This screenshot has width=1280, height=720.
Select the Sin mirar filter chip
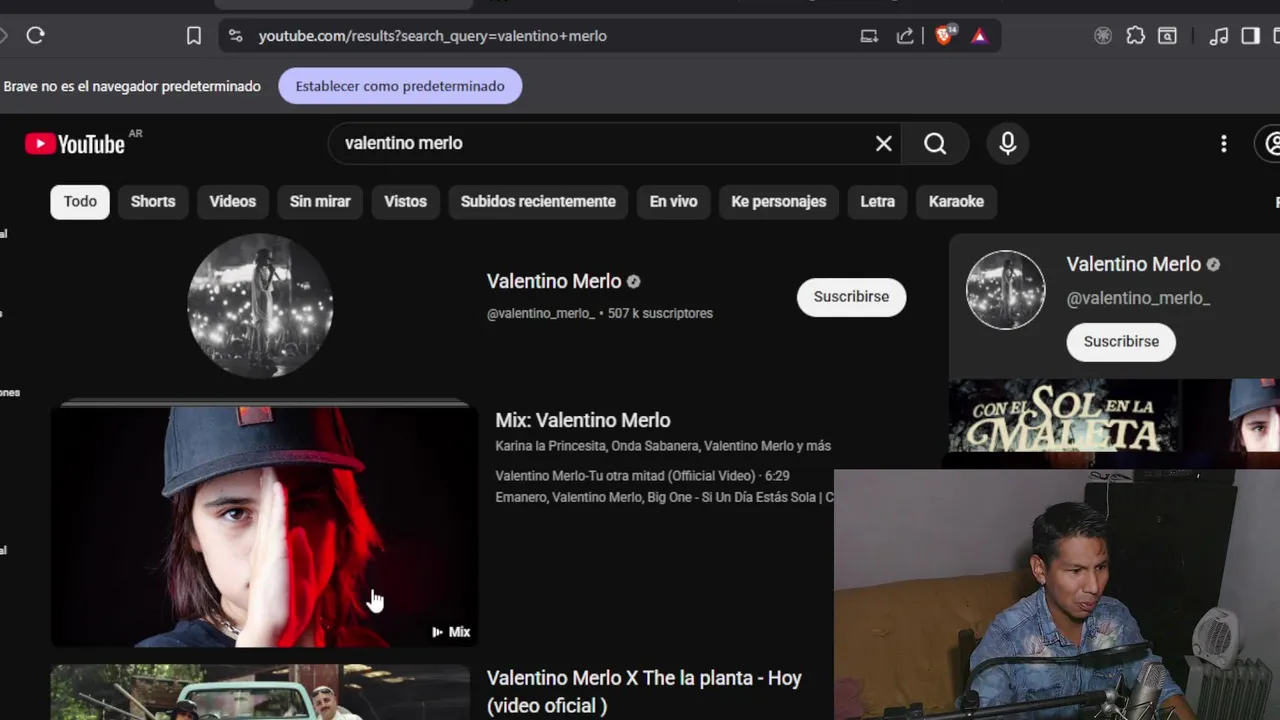click(320, 202)
